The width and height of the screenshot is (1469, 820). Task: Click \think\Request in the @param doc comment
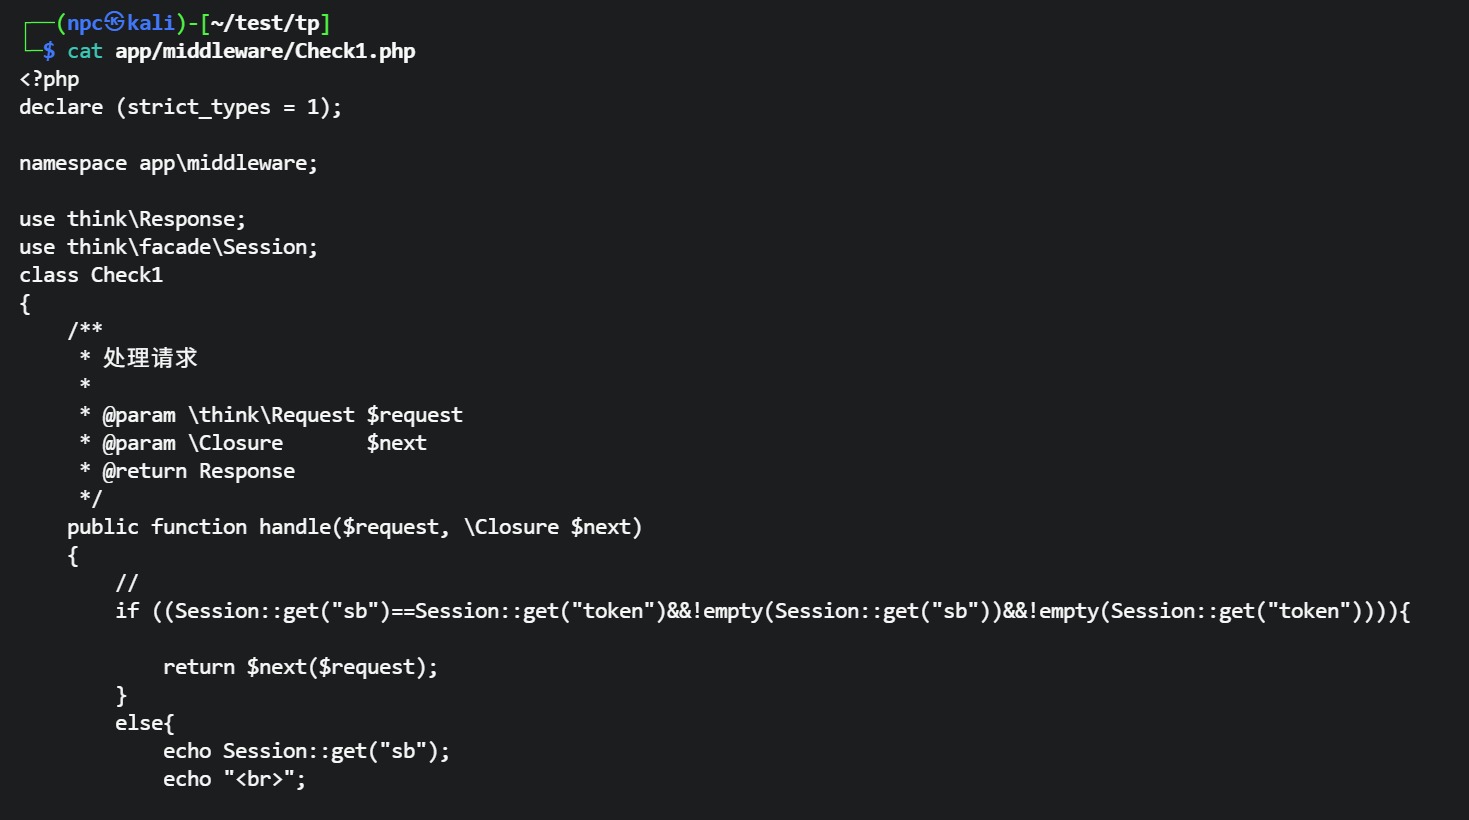point(271,415)
